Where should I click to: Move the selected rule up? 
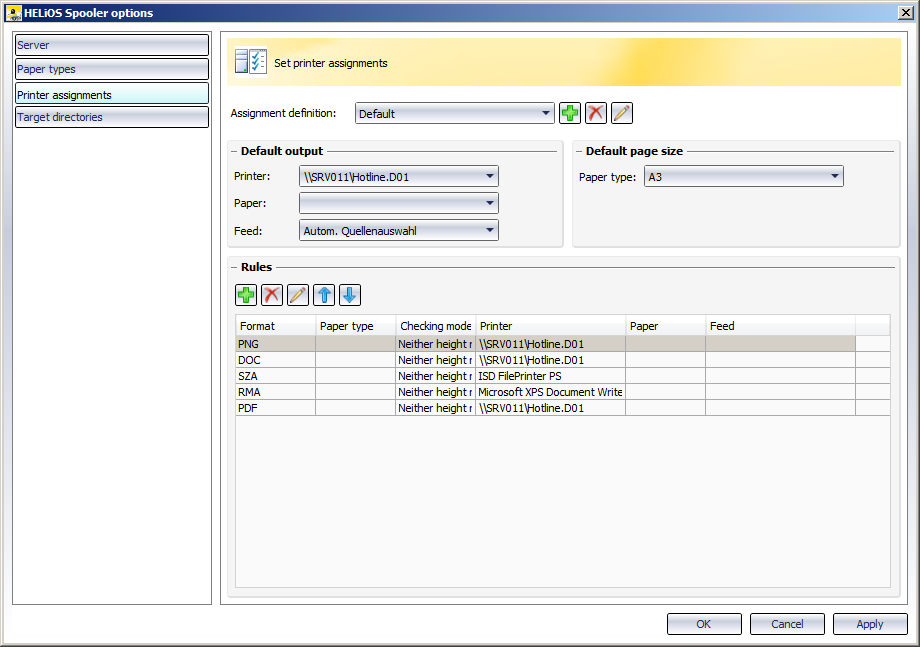(x=324, y=295)
